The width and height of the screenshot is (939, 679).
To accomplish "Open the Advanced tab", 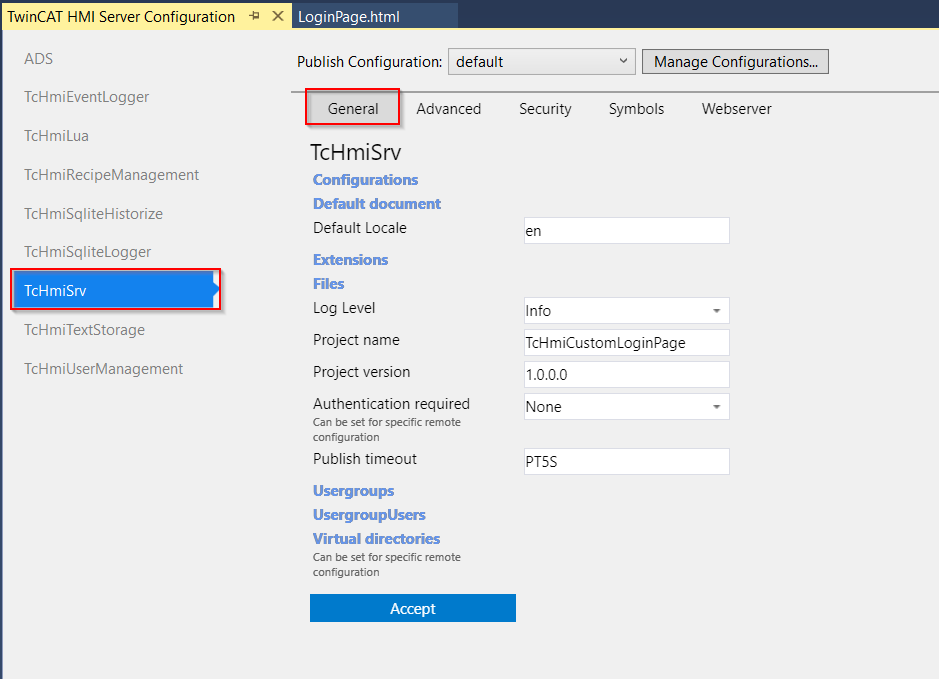I will 449,109.
